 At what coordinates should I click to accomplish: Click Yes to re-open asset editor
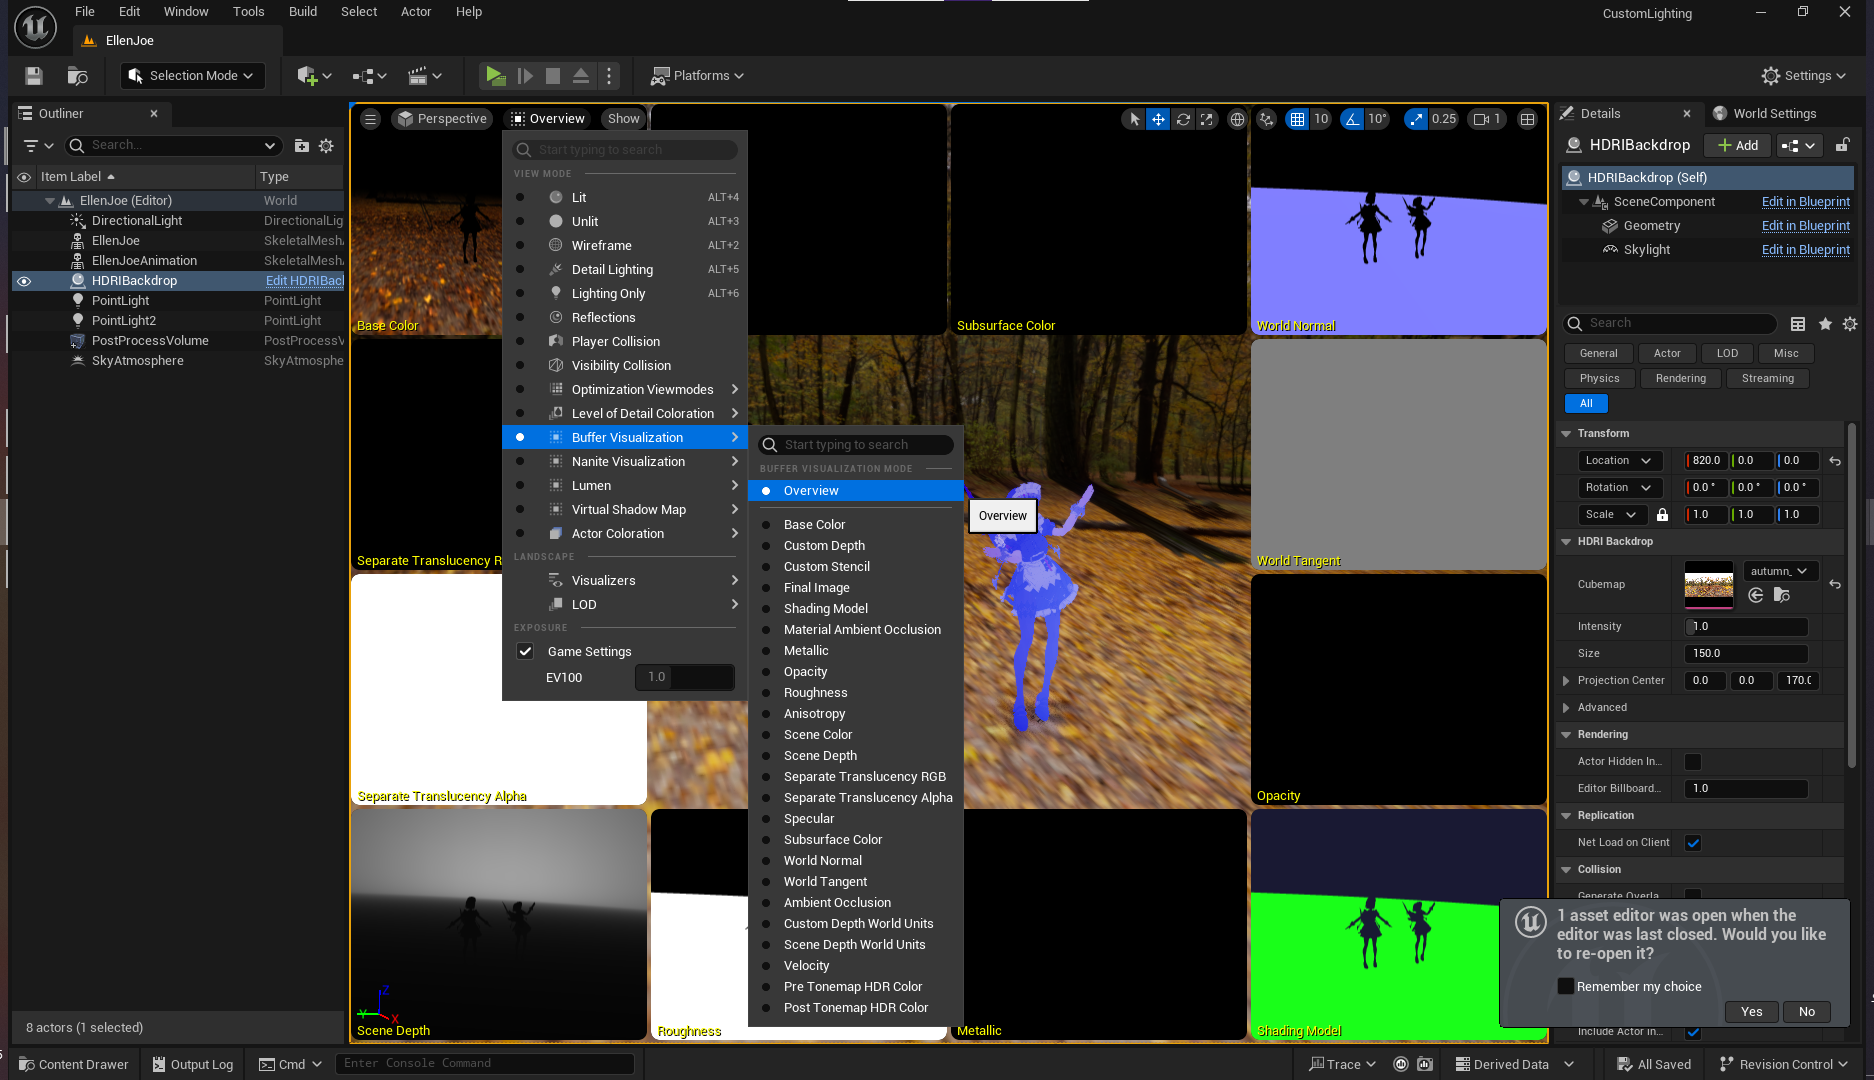1751,1011
